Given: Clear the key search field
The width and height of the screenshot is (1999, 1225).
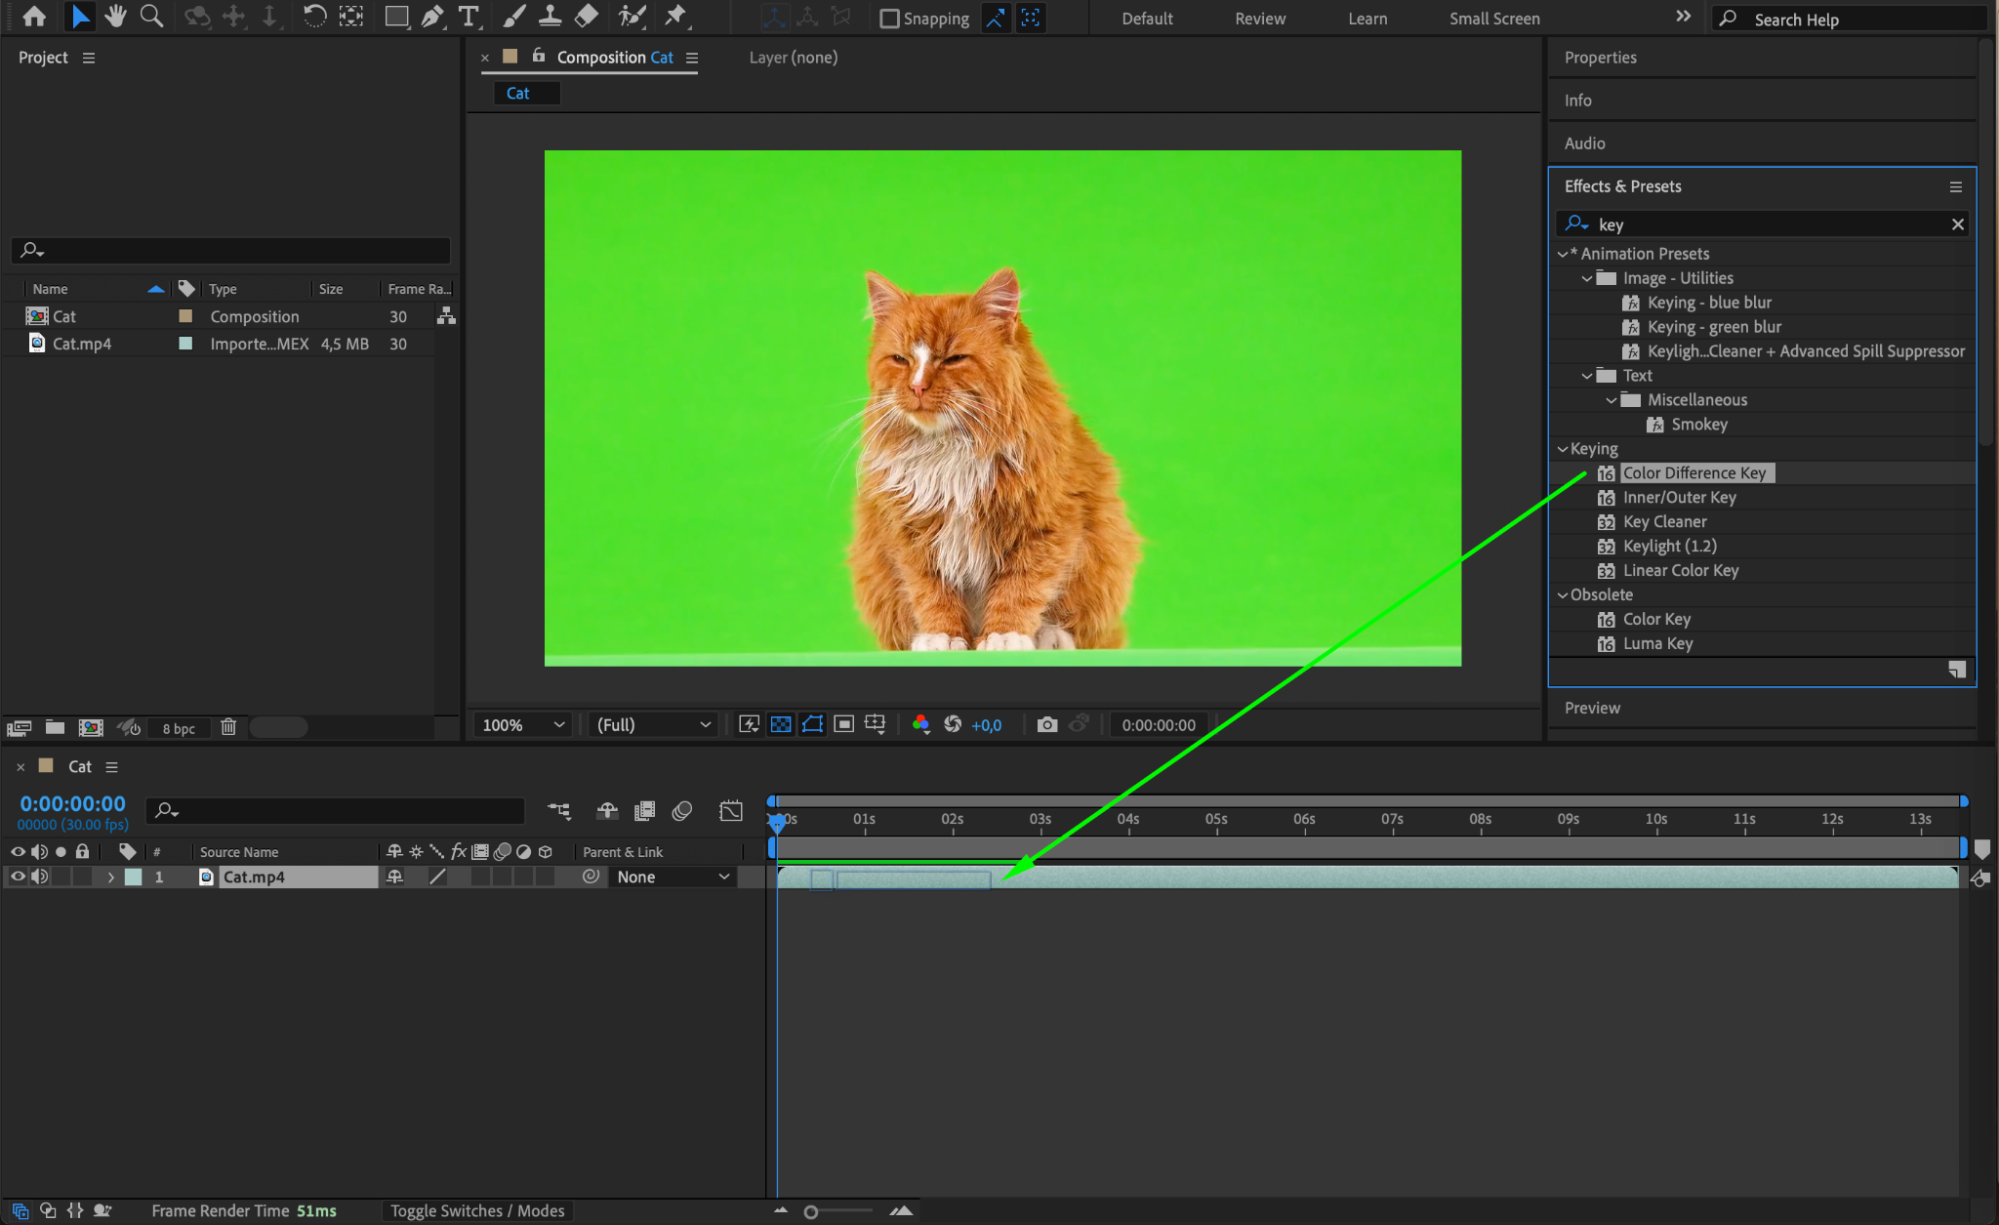Looking at the screenshot, I should 1957,225.
